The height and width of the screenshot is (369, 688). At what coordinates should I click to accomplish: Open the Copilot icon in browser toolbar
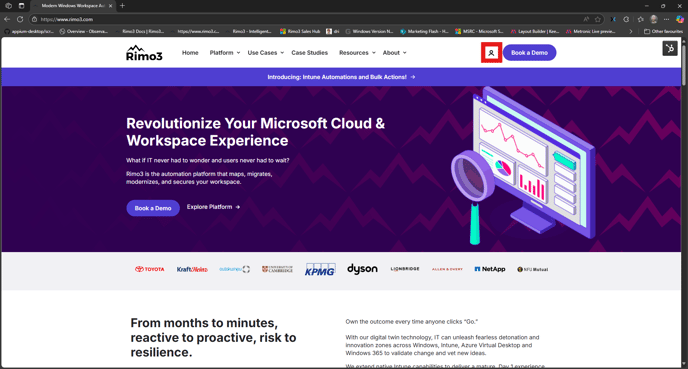680,19
